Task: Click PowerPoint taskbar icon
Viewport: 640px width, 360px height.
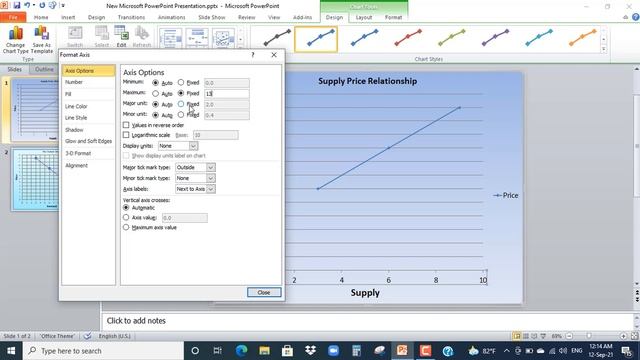Action: [x=402, y=351]
